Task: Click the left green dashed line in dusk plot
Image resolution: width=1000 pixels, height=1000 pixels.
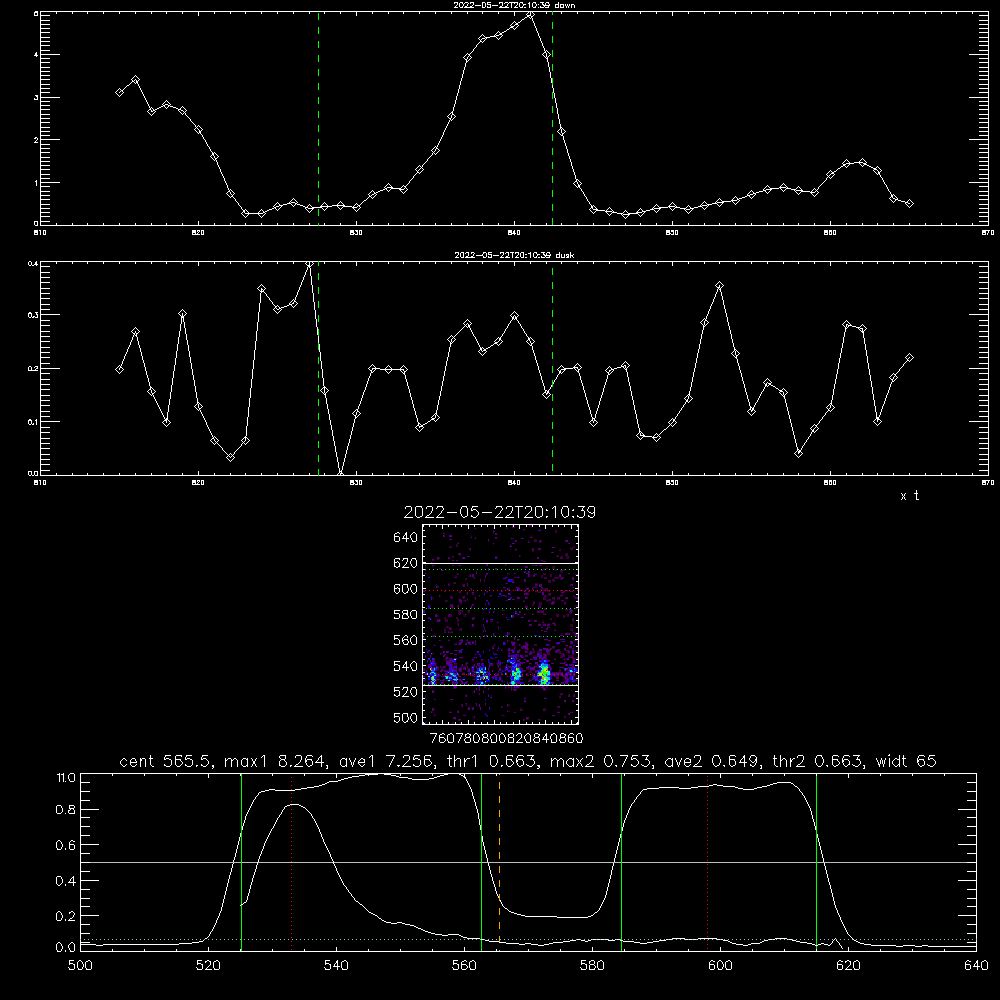Action: tap(318, 368)
